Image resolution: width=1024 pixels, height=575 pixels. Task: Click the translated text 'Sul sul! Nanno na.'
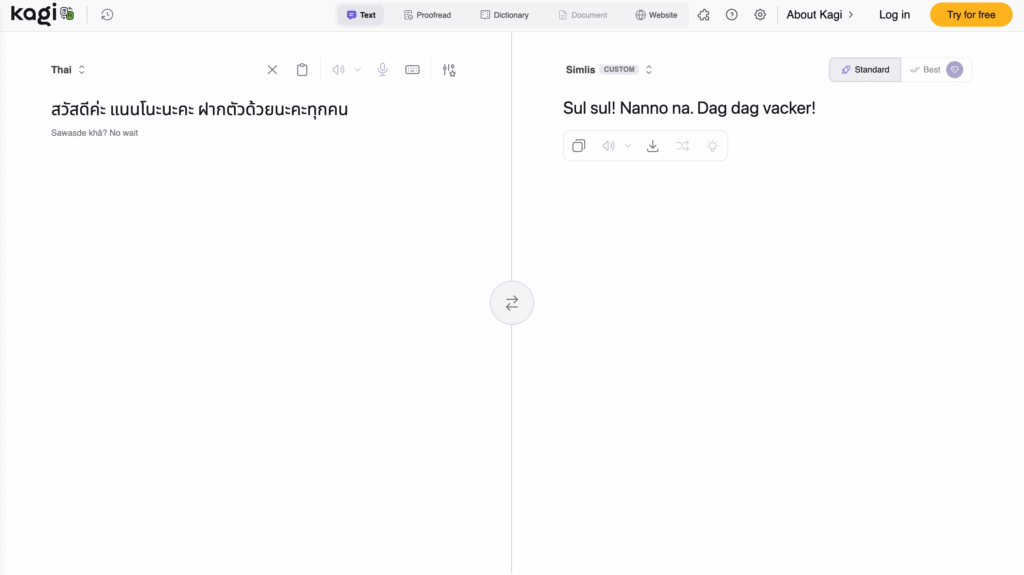628,108
